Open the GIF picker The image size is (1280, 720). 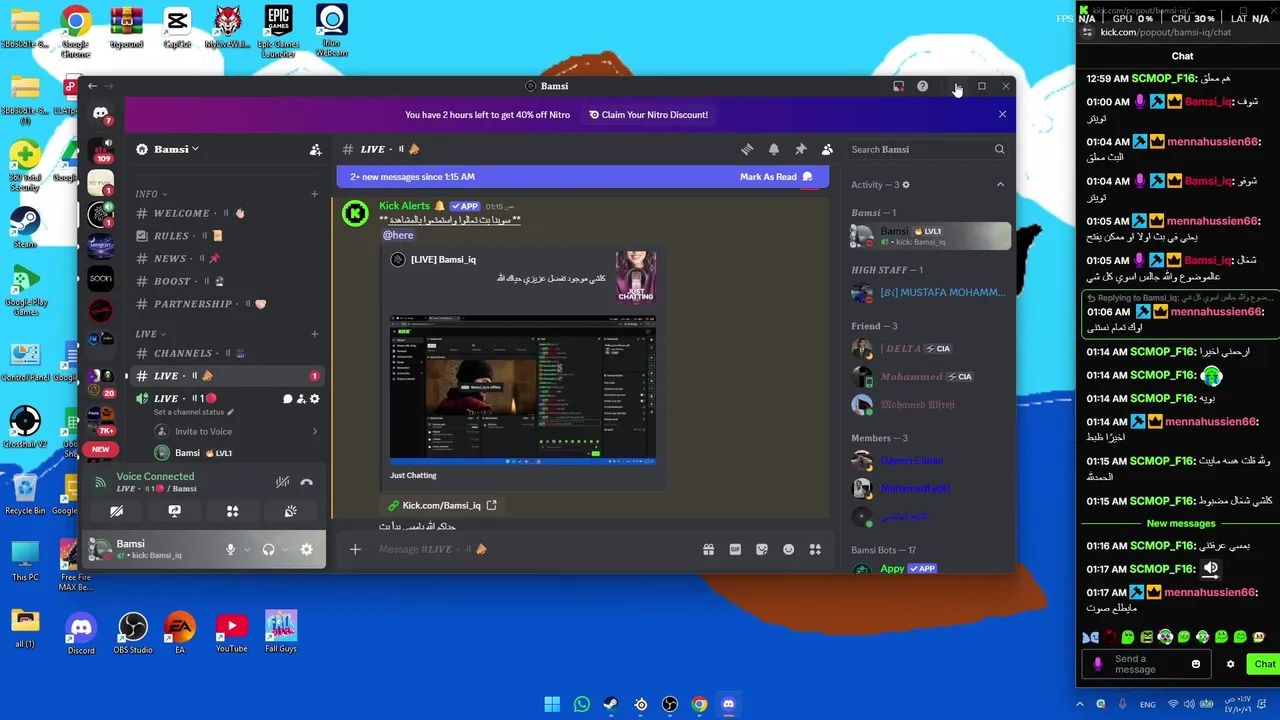click(735, 549)
